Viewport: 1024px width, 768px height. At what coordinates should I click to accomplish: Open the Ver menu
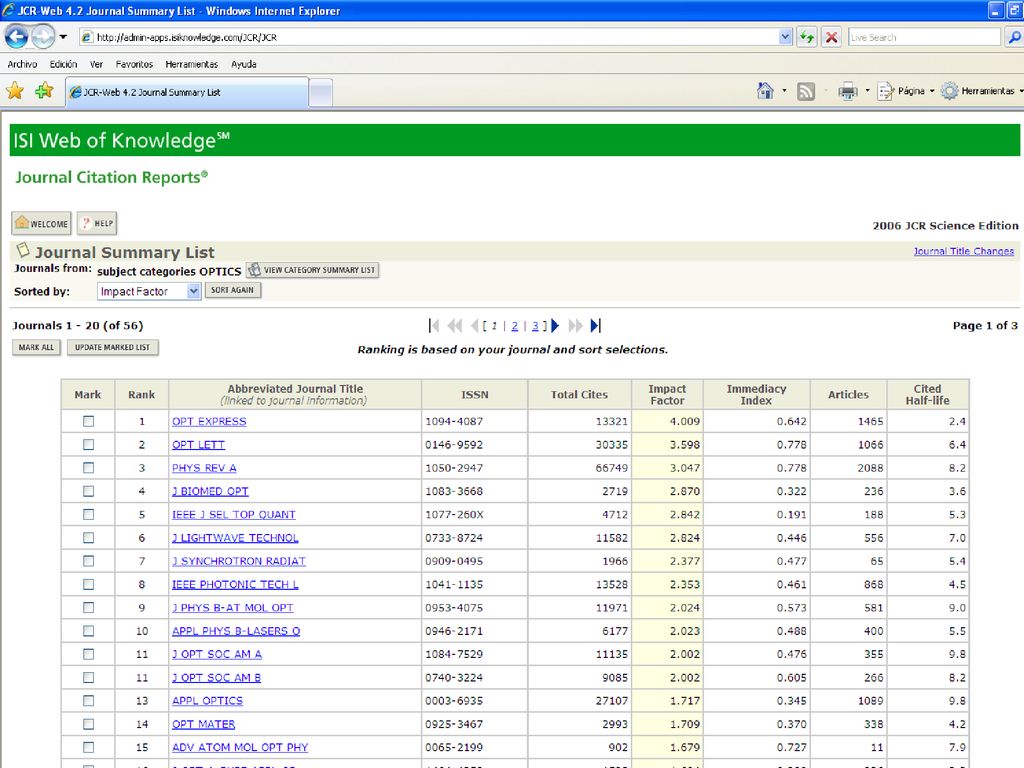[x=97, y=64]
